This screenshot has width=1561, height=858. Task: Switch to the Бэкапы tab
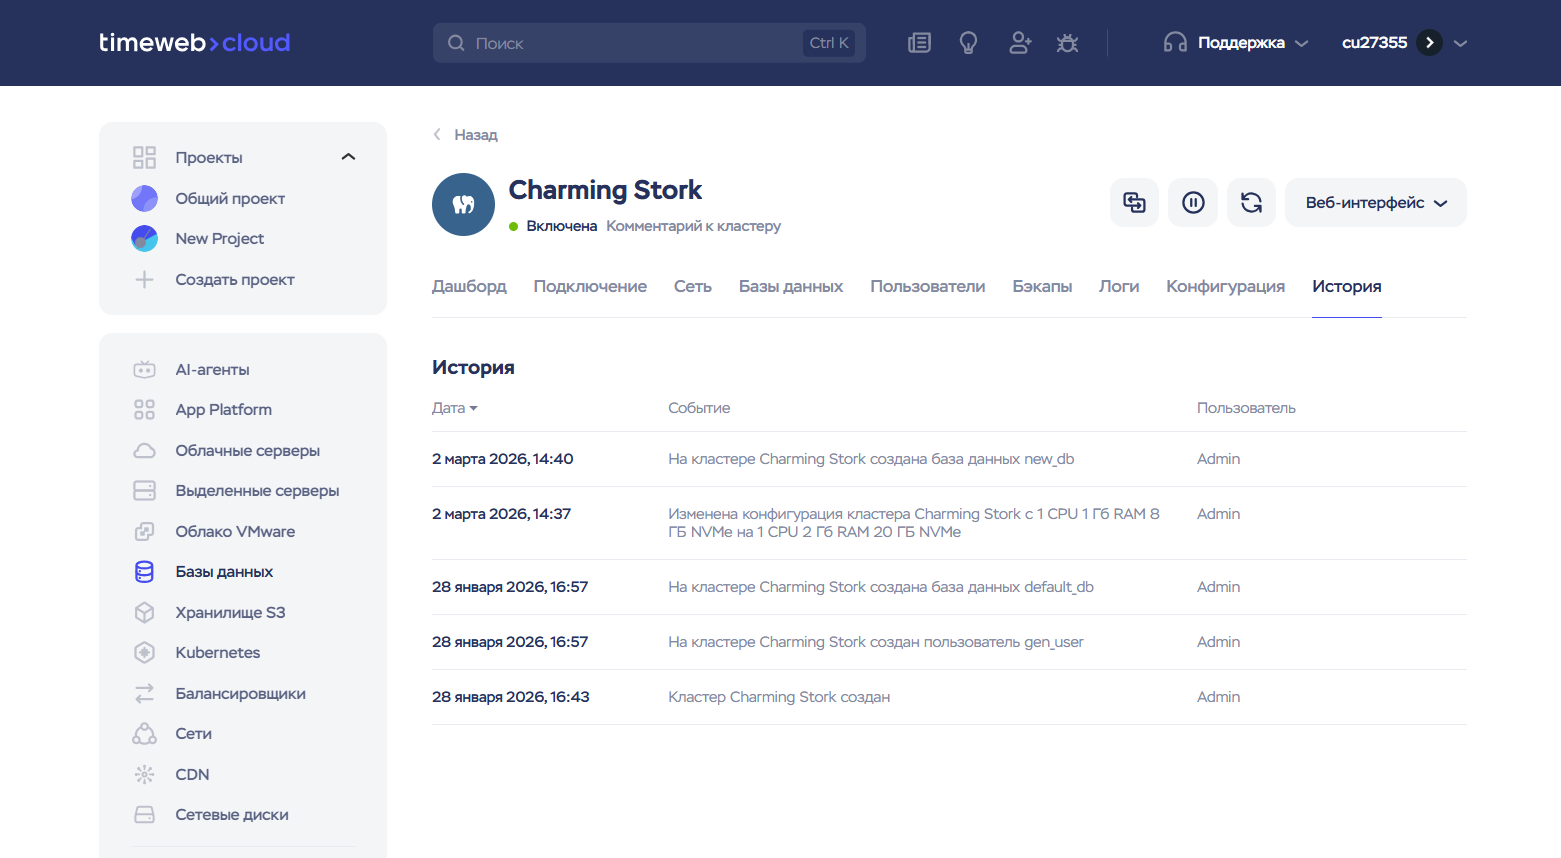(1041, 286)
